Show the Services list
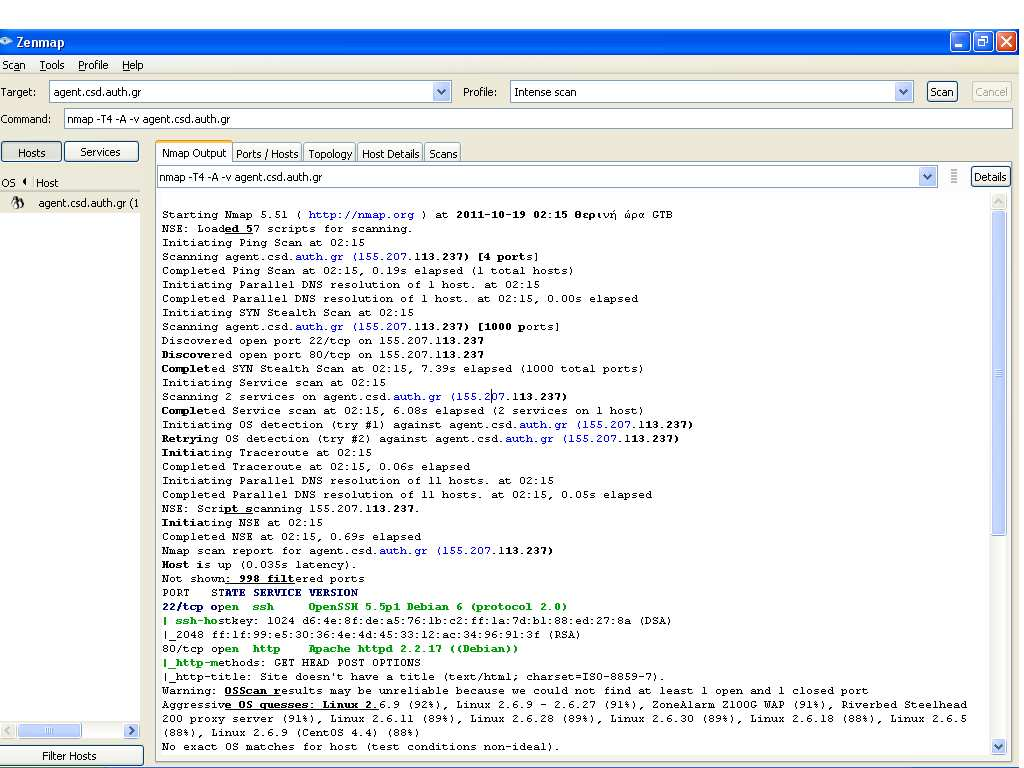Screen dimensions: 1024x768 pos(101,152)
